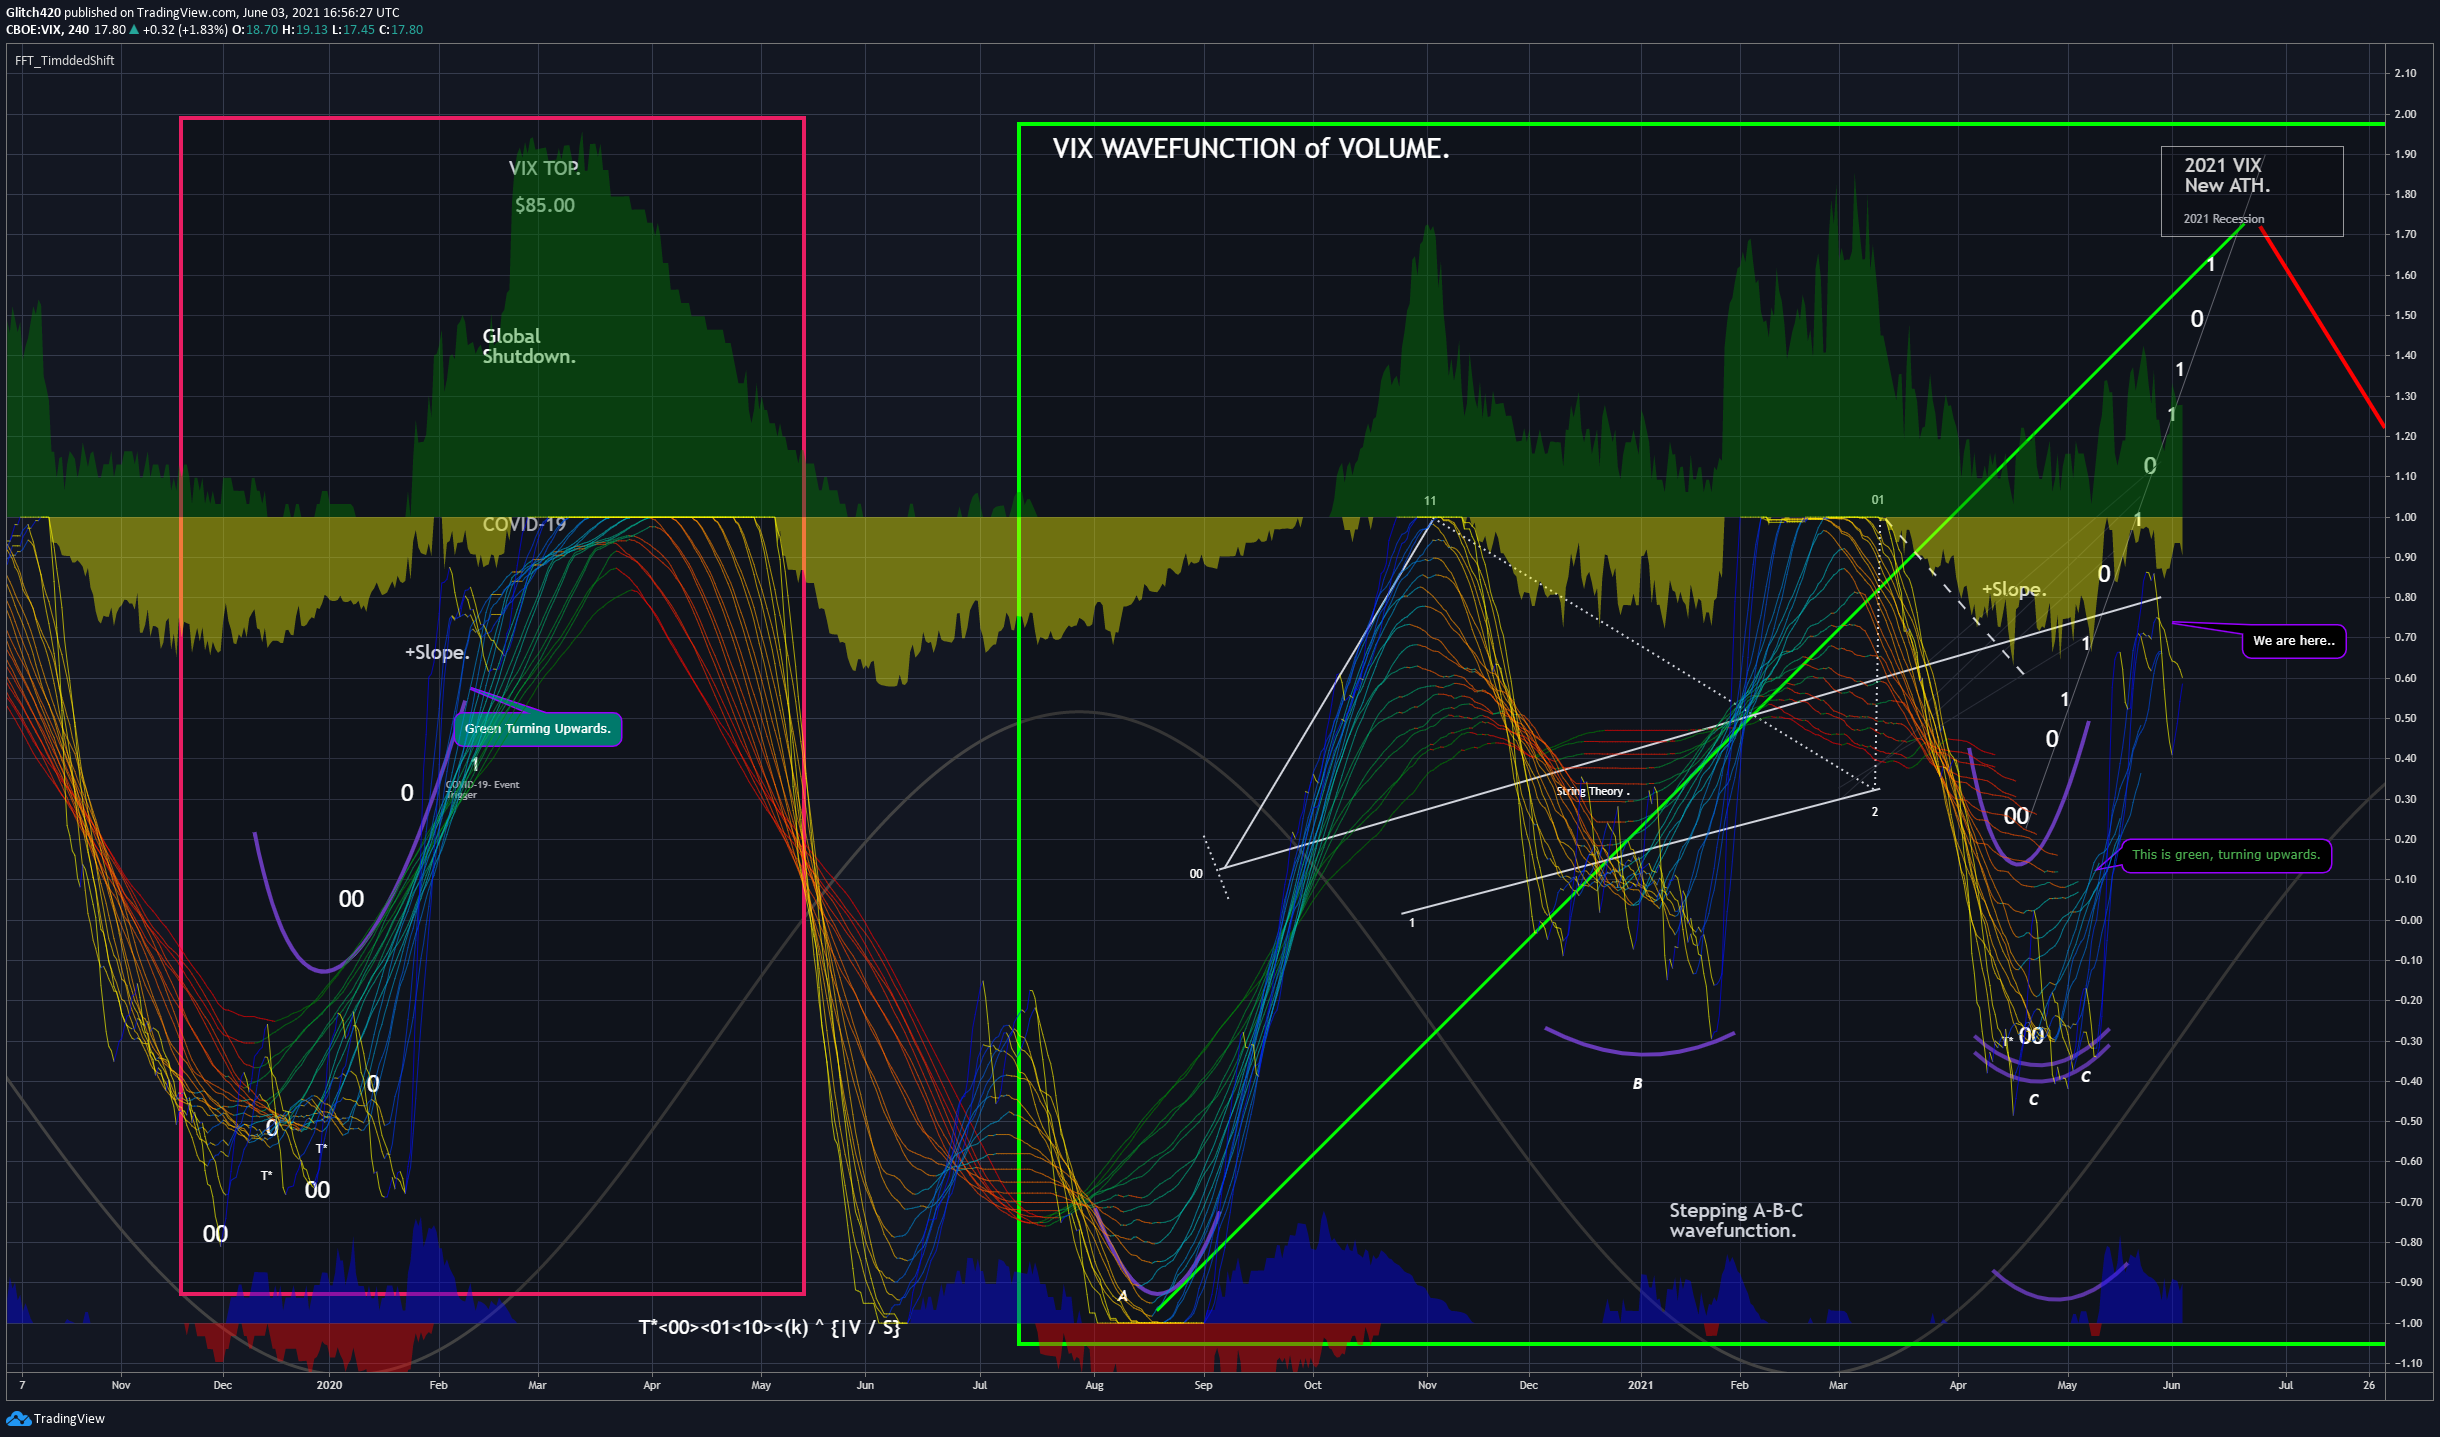Click the T*<00><01<10><(k) formula text
Viewport: 2440px width, 1437px height.
pos(770,1327)
